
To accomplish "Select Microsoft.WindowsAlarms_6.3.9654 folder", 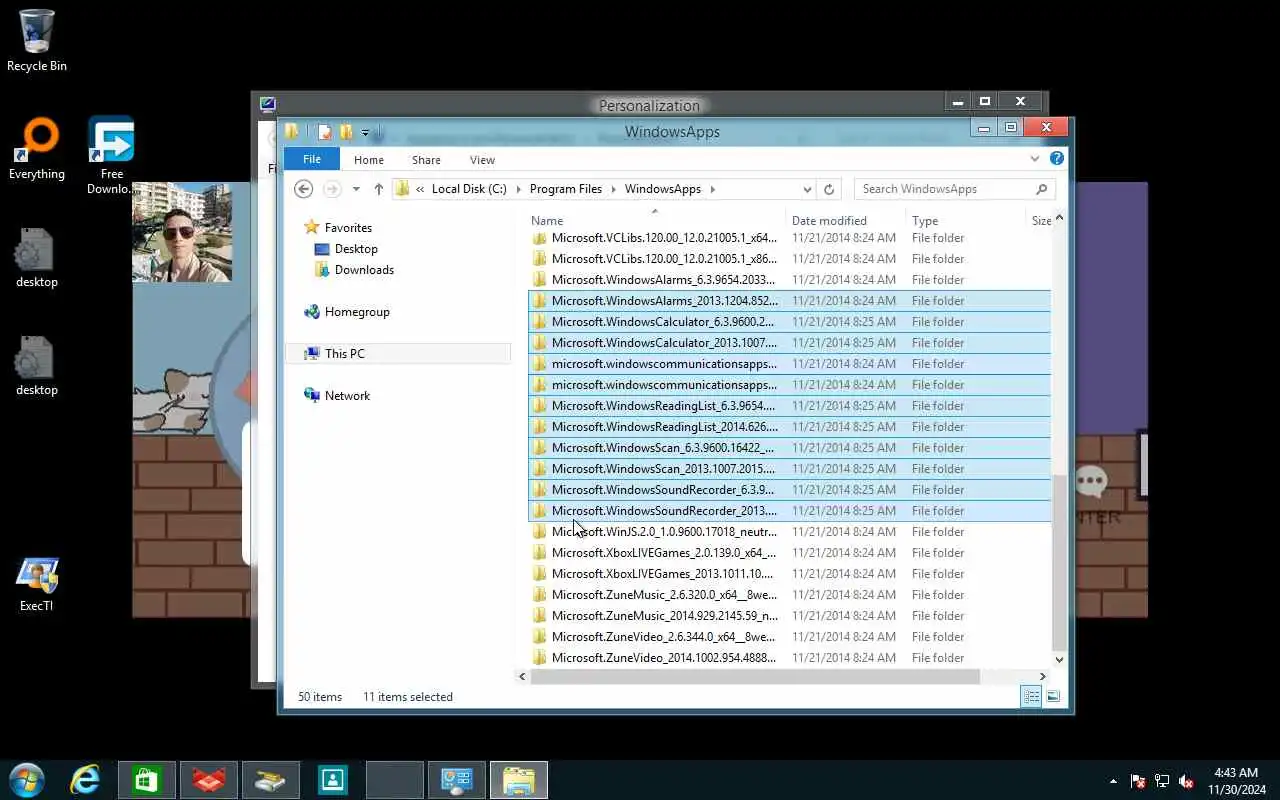I will coord(790,280).
